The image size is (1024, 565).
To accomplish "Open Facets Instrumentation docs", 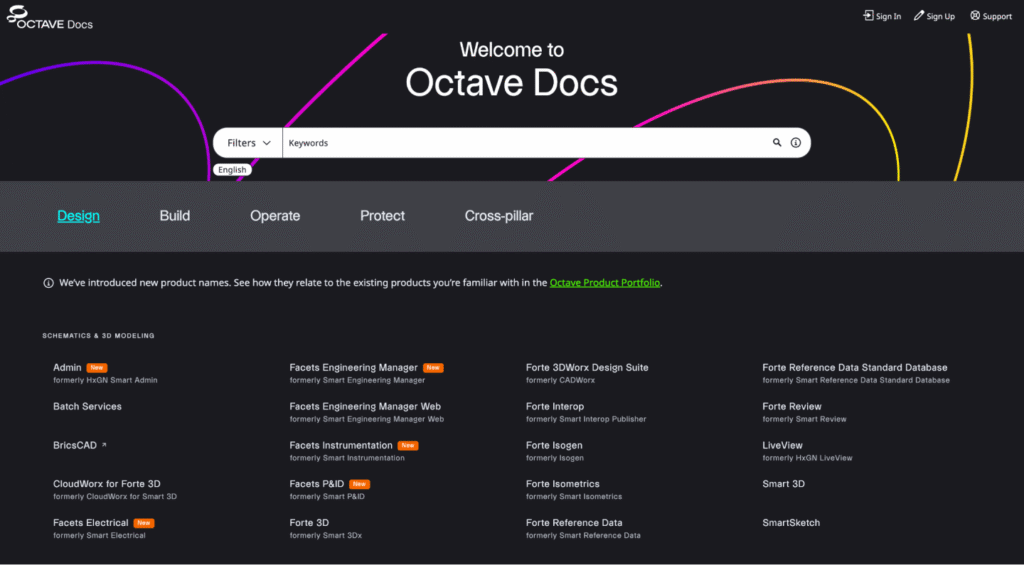I will point(341,445).
